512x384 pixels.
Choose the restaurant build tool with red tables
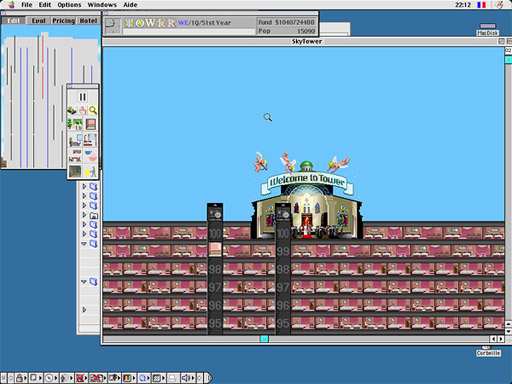click(75, 156)
